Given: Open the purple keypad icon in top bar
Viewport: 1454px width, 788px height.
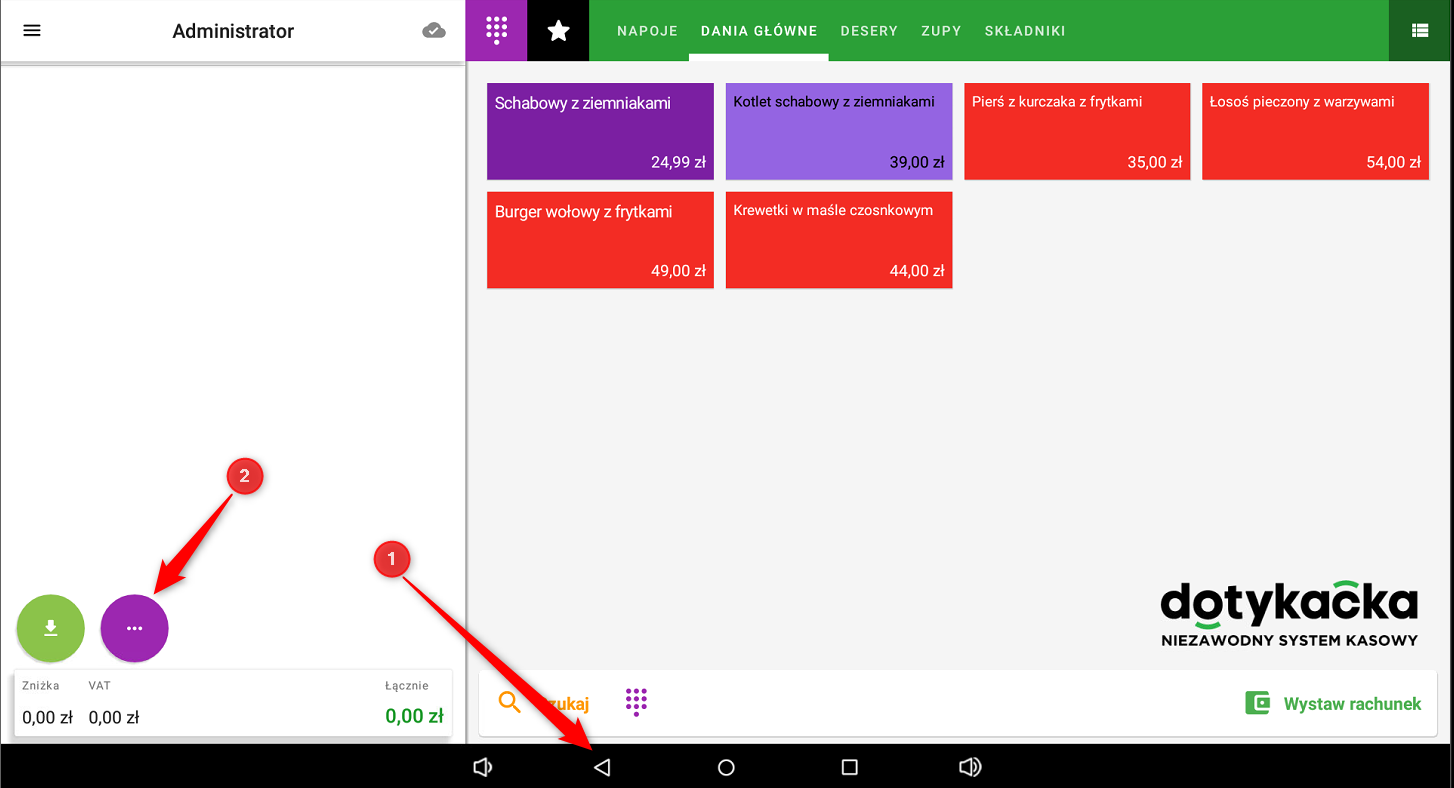Looking at the screenshot, I should [496, 31].
